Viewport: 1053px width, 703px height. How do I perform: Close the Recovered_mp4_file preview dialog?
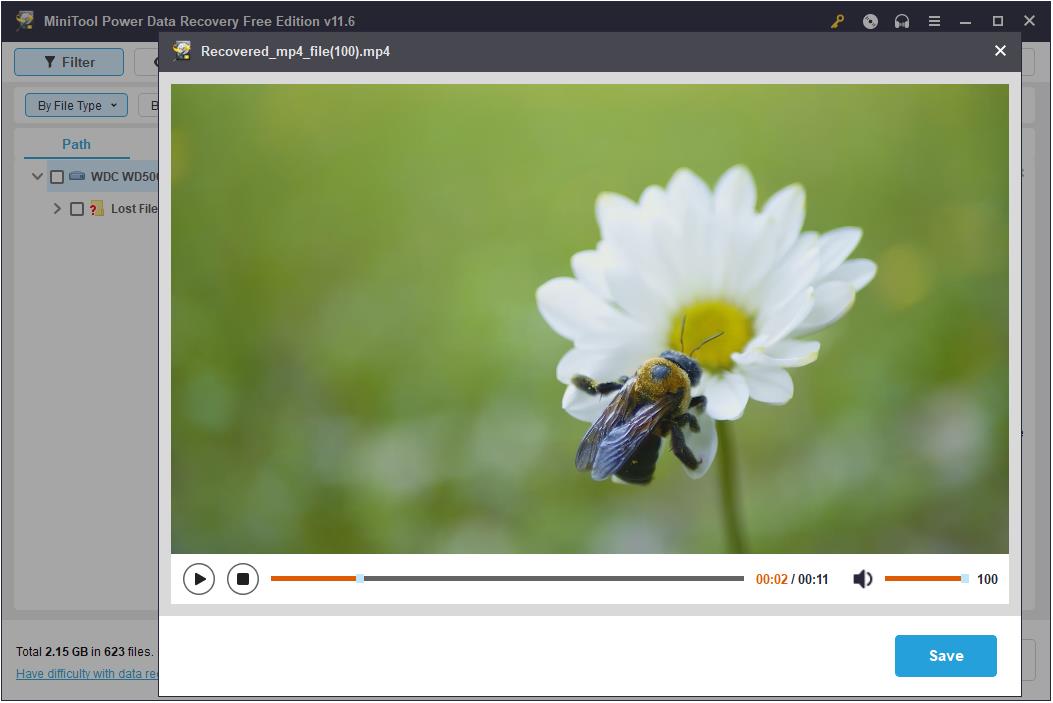pos(1000,51)
